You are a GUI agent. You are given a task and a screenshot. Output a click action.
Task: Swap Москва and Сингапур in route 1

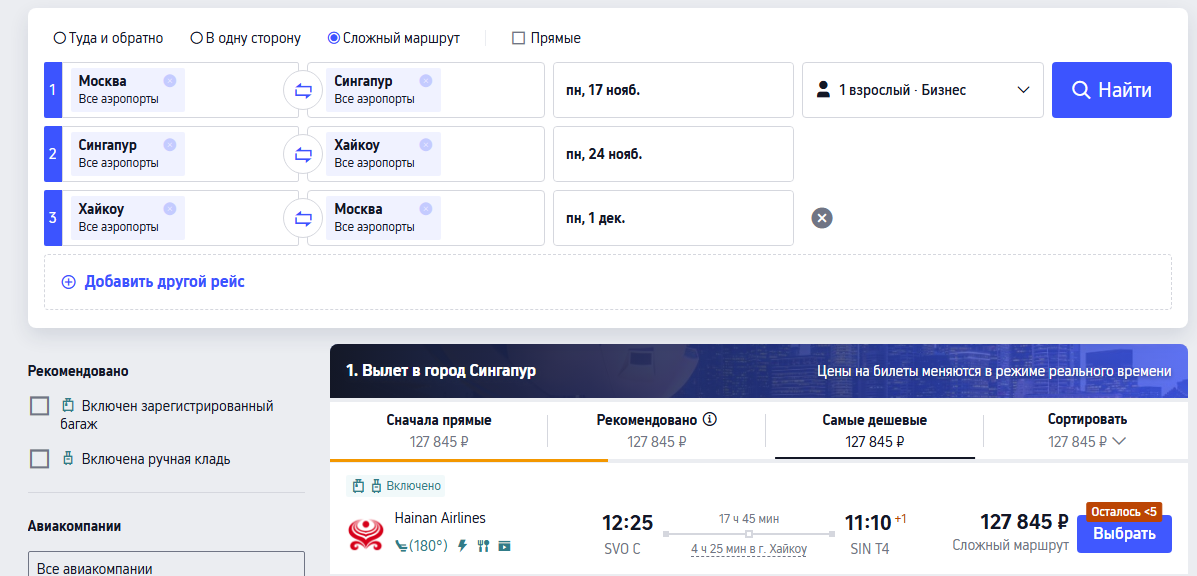[x=303, y=91]
